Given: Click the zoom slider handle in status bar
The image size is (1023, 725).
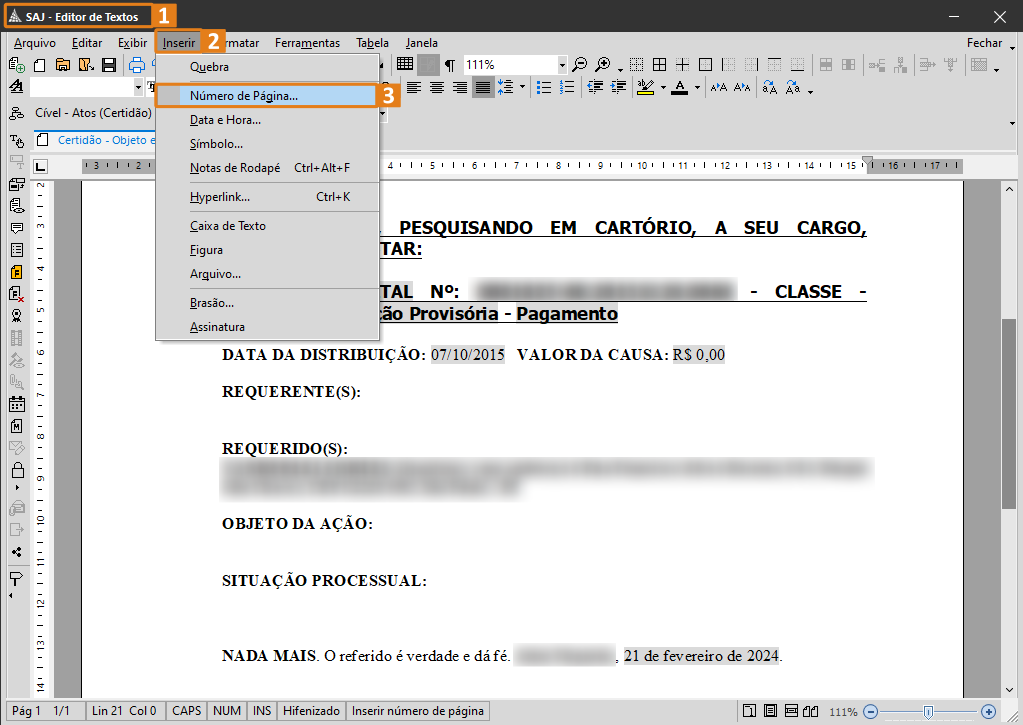Looking at the screenshot, I should (928, 711).
